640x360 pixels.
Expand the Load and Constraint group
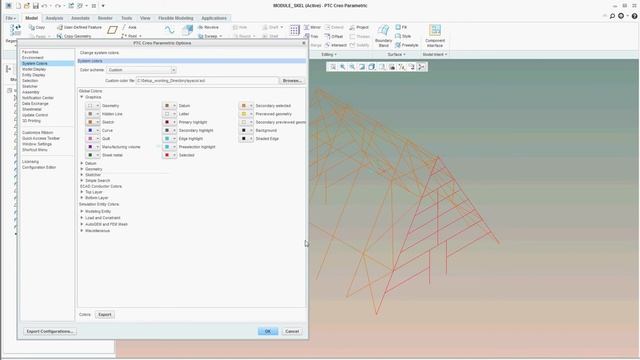[82, 218]
